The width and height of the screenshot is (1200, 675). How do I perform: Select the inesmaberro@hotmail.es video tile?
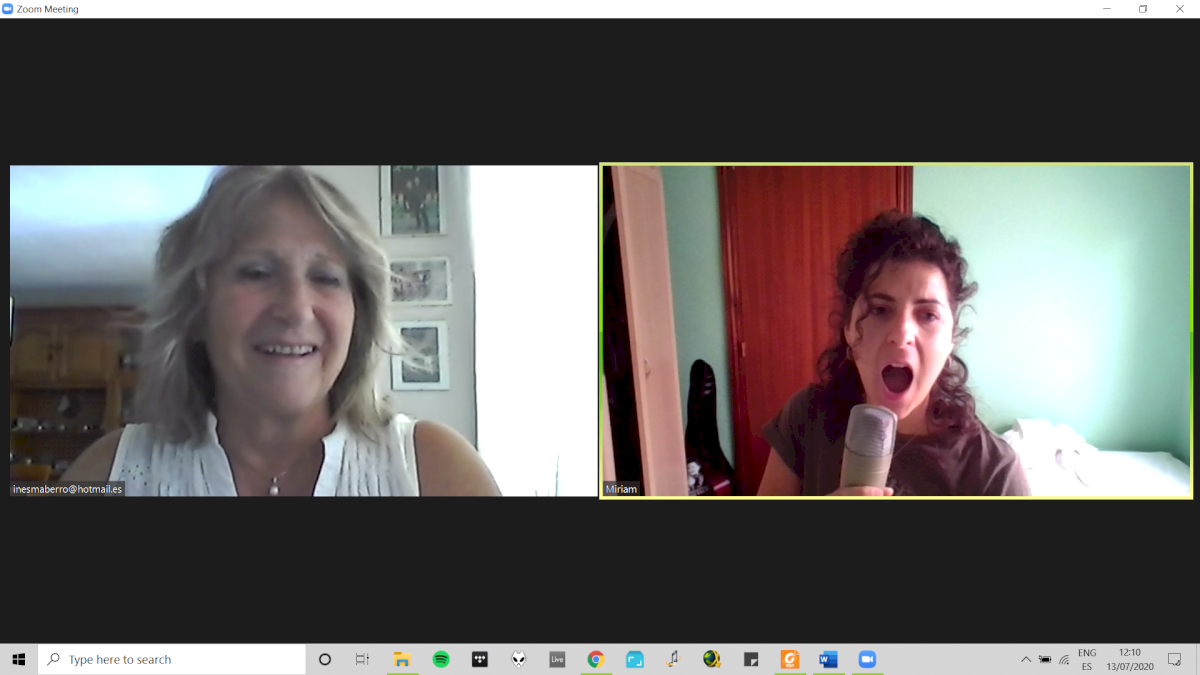[x=303, y=330]
